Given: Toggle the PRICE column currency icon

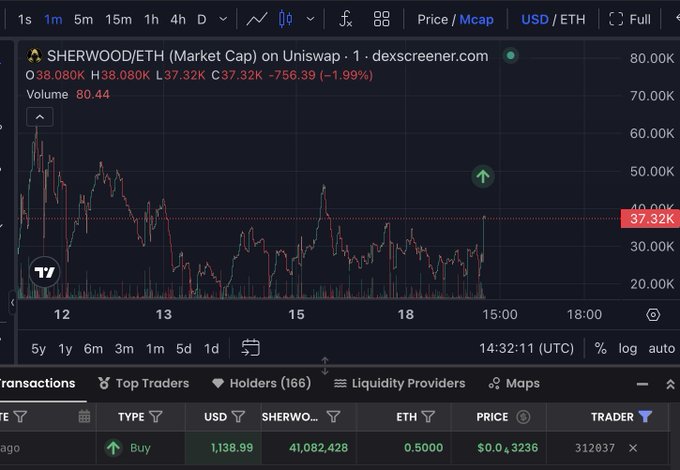Looking at the screenshot, I should coord(523,417).
